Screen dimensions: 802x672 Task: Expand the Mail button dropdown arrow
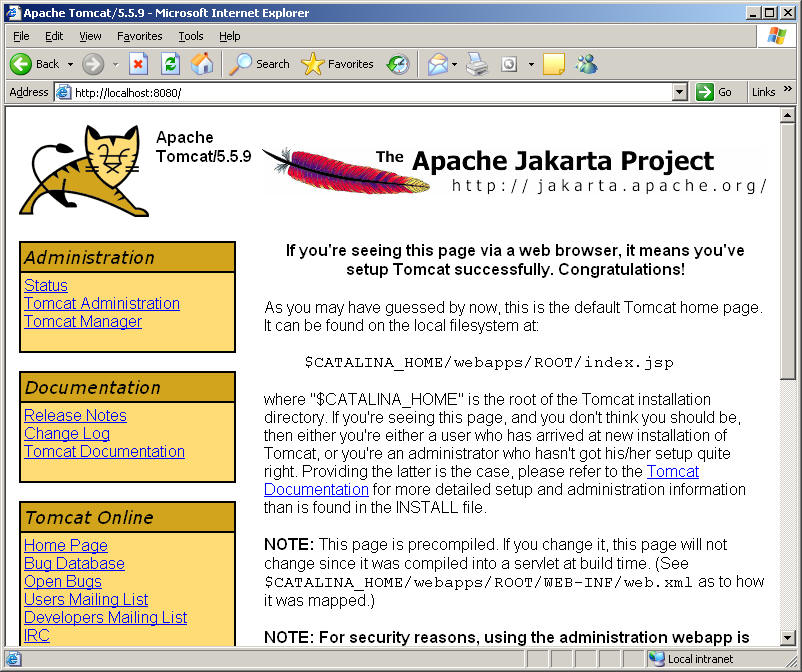[x=454, y=64]
